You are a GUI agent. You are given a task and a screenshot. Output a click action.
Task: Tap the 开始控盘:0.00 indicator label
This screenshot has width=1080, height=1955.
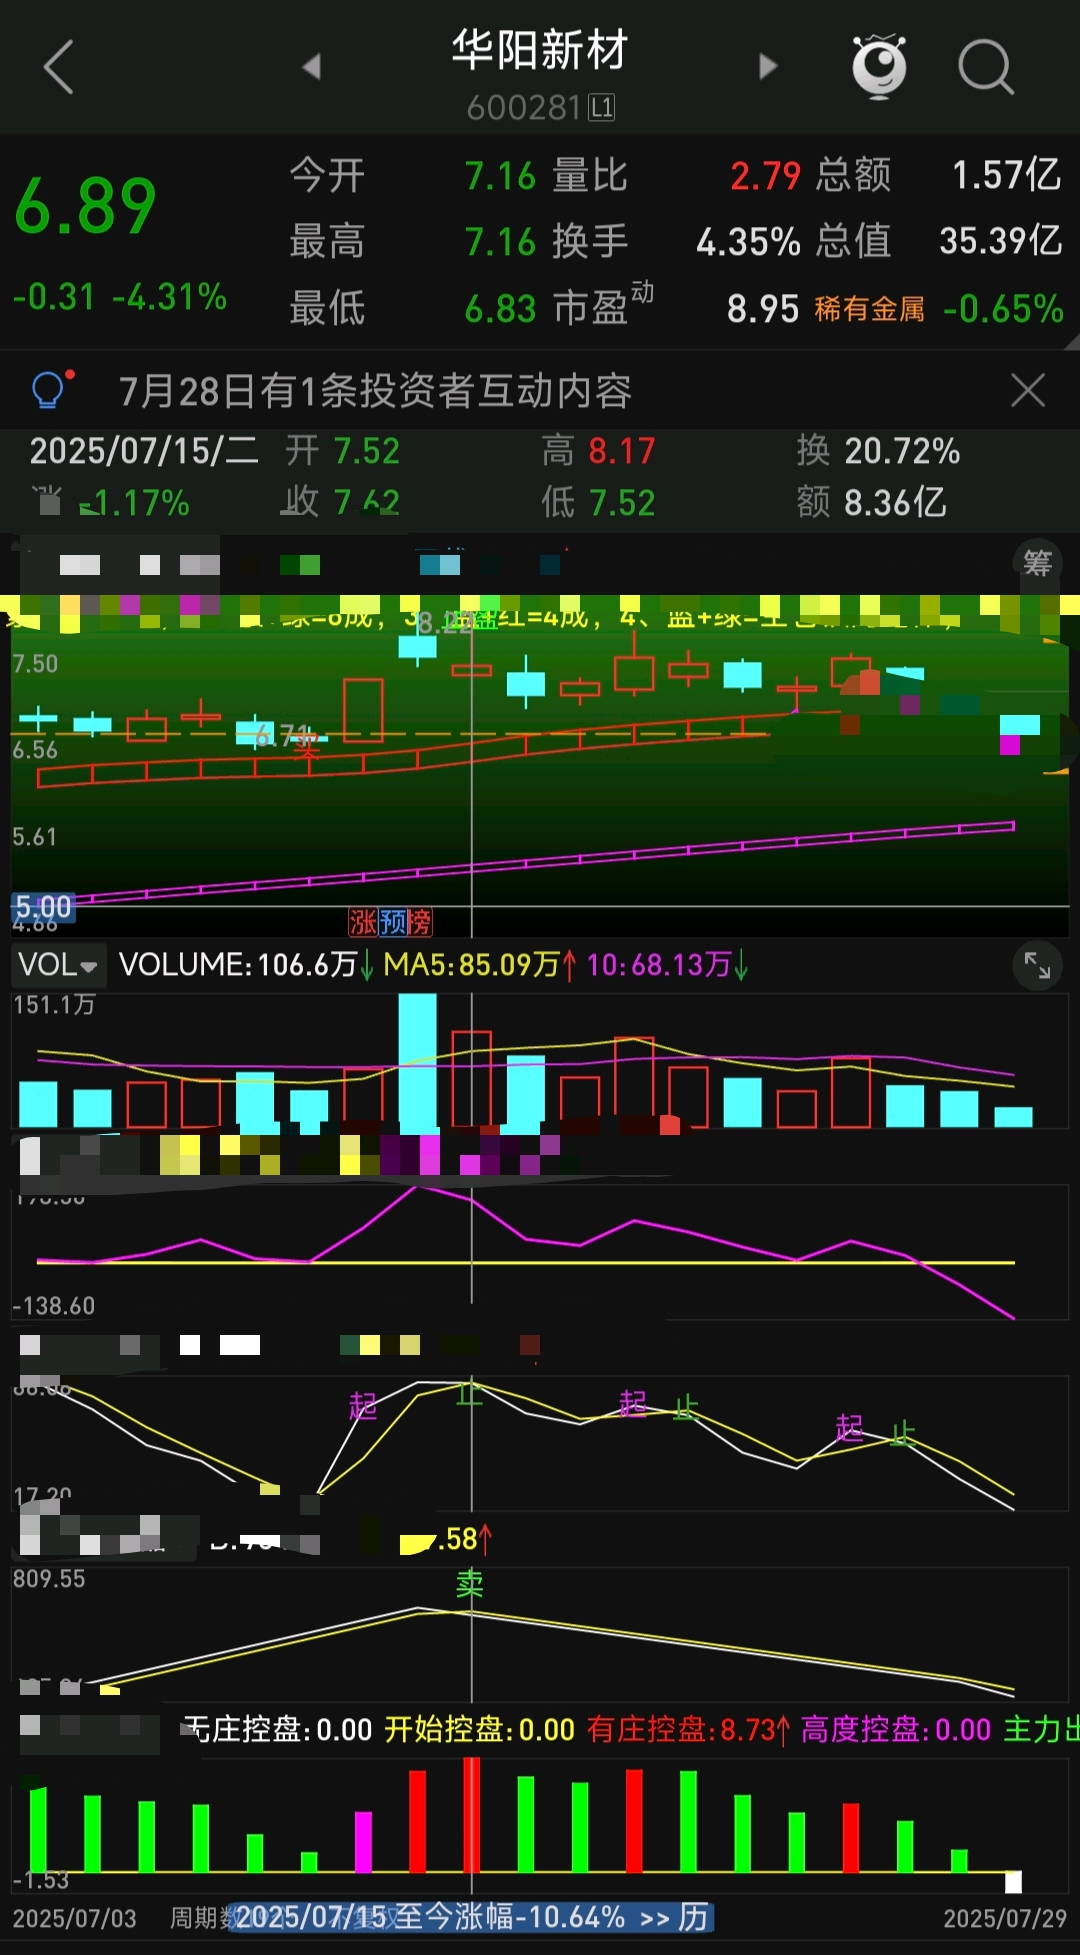tap(479, 1729)
